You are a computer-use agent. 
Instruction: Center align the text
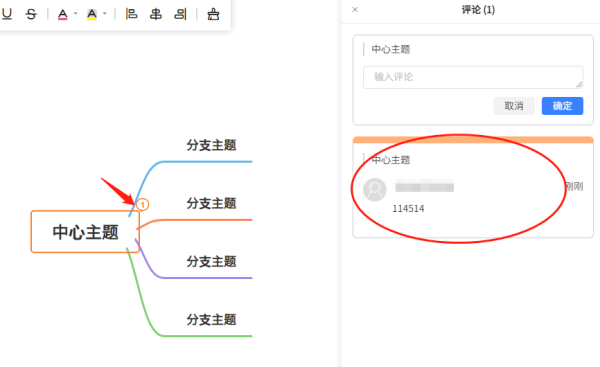tap(156, 14)
